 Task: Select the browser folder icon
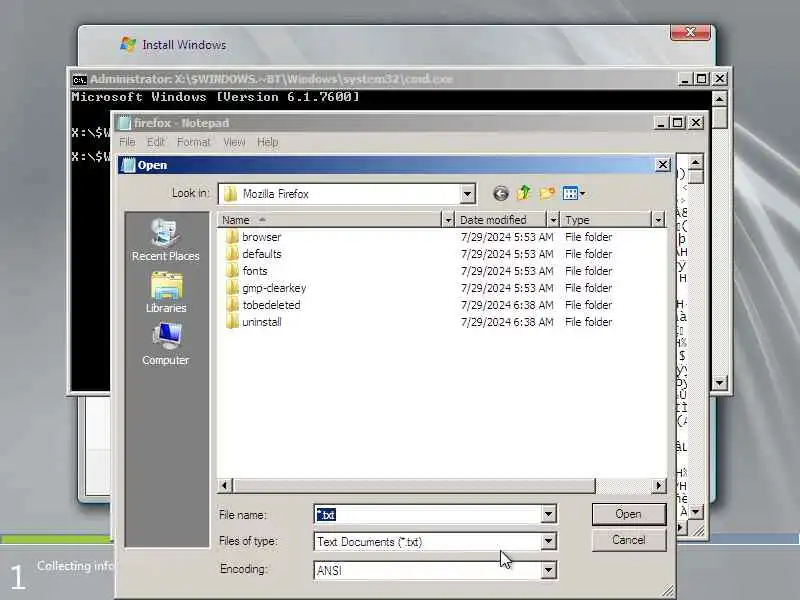(x=232, y=237)
